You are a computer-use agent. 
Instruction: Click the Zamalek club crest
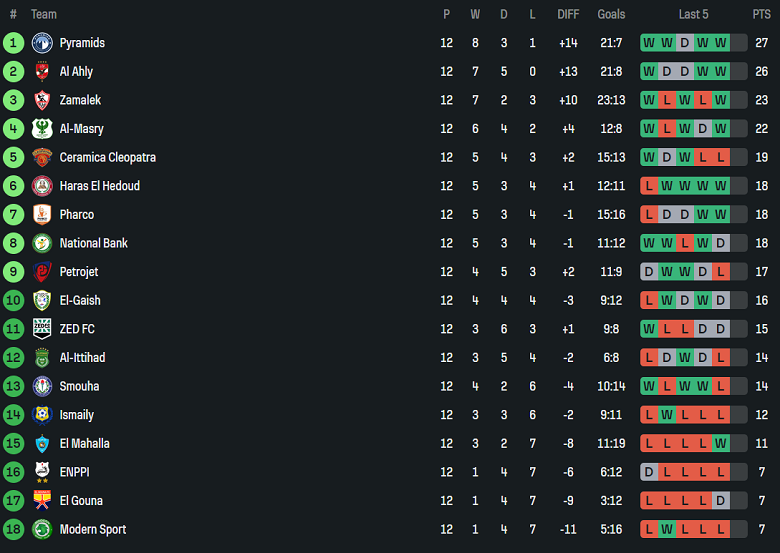[42, 100]
